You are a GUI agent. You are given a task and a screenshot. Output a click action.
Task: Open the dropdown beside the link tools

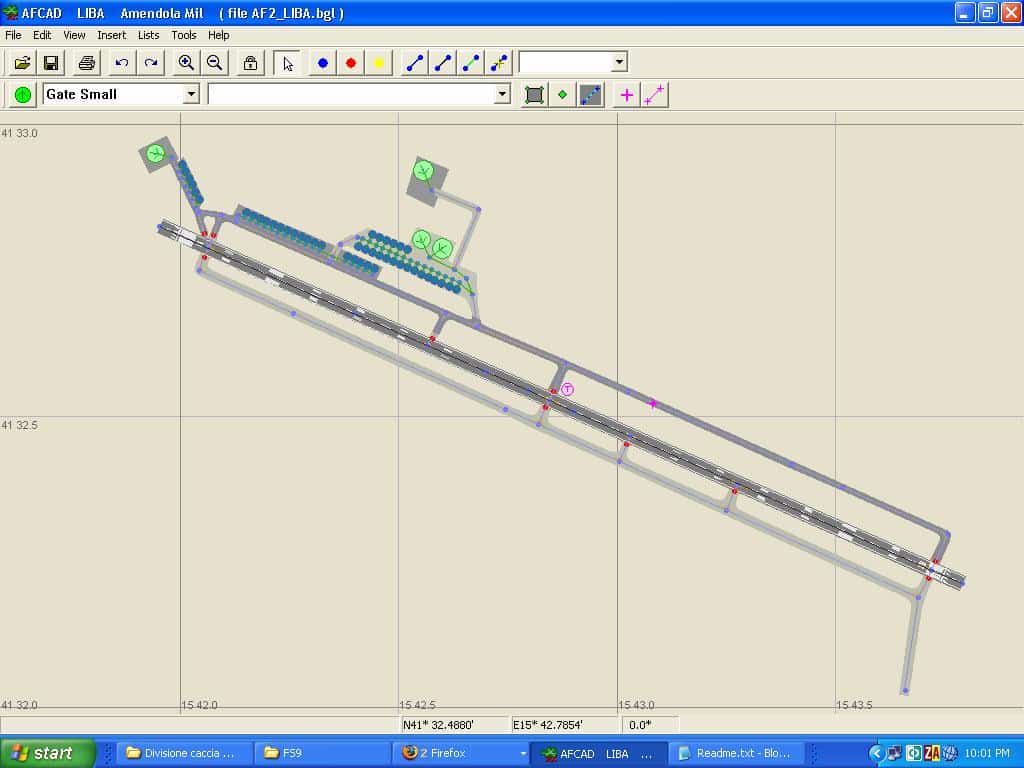tap(619, 62)
